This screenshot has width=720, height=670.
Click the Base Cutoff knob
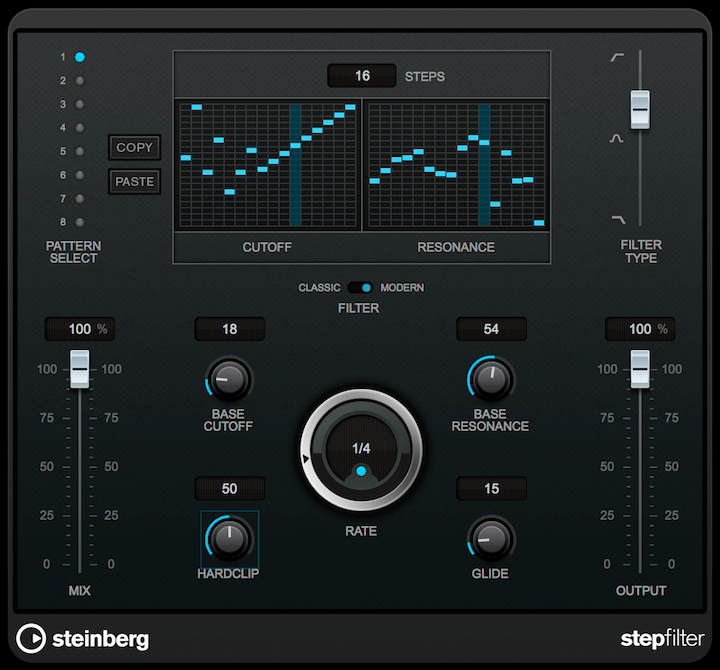tap(229, 380)
